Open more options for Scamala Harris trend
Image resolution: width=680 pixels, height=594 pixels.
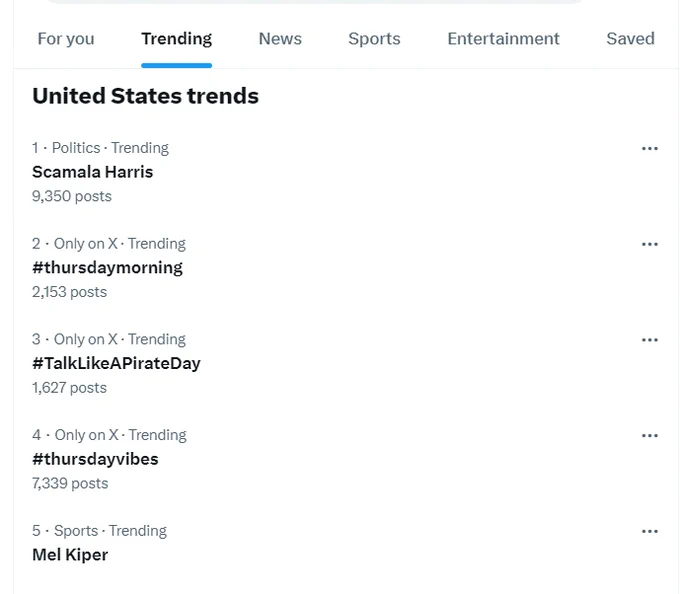650,149
